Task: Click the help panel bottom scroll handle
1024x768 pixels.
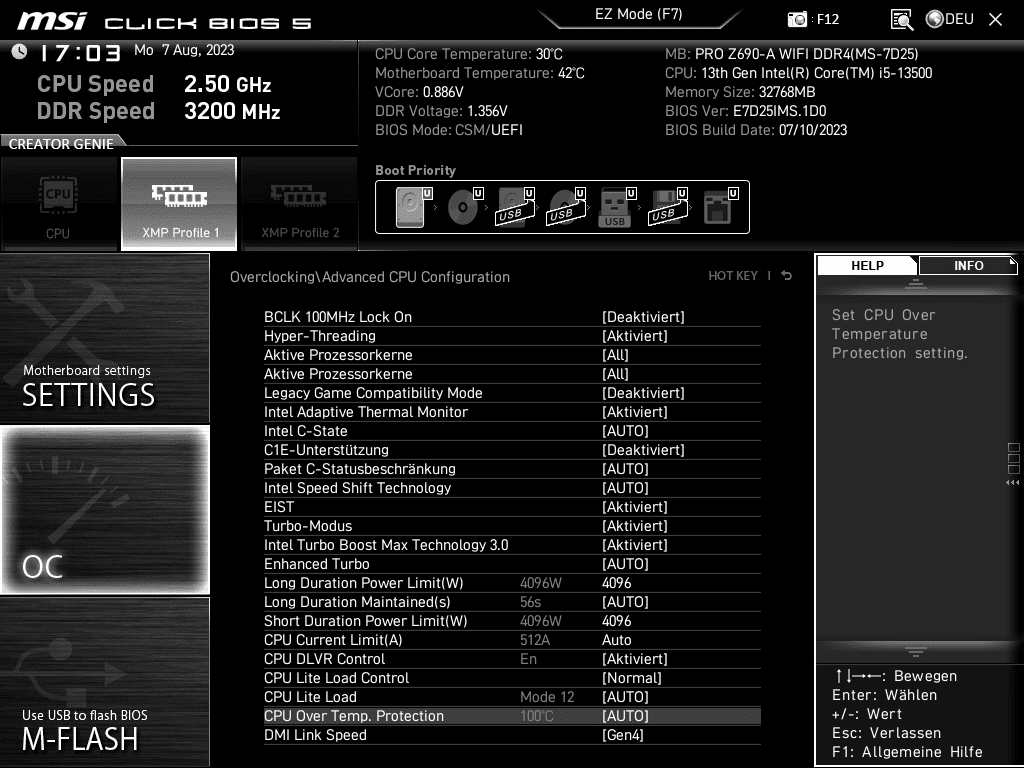Action: [x=916, y=651]
